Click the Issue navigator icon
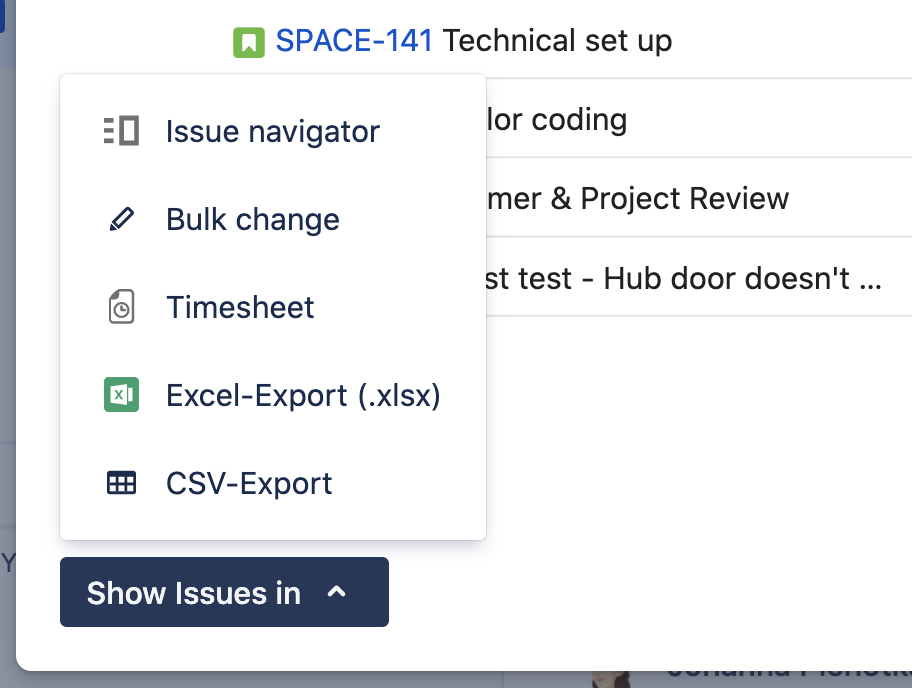Image resolution: width=912 pixels, height=688 pixels. coord(121,131)
